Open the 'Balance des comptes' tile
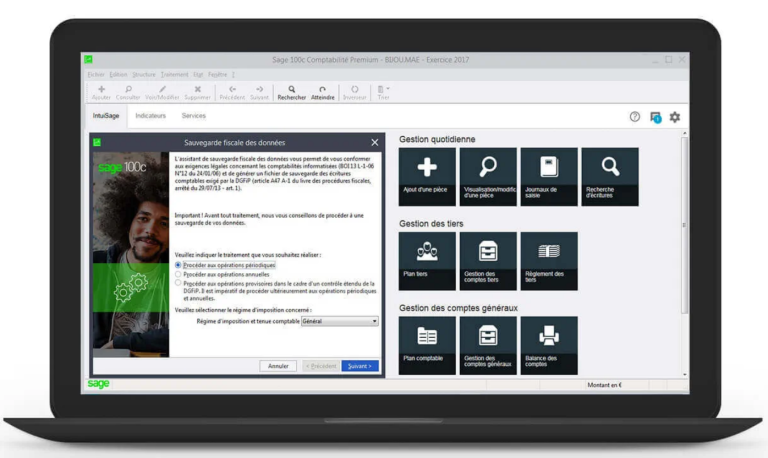This screenshot has width=768, height=458. pyautogui.click(x=549, y=345)
